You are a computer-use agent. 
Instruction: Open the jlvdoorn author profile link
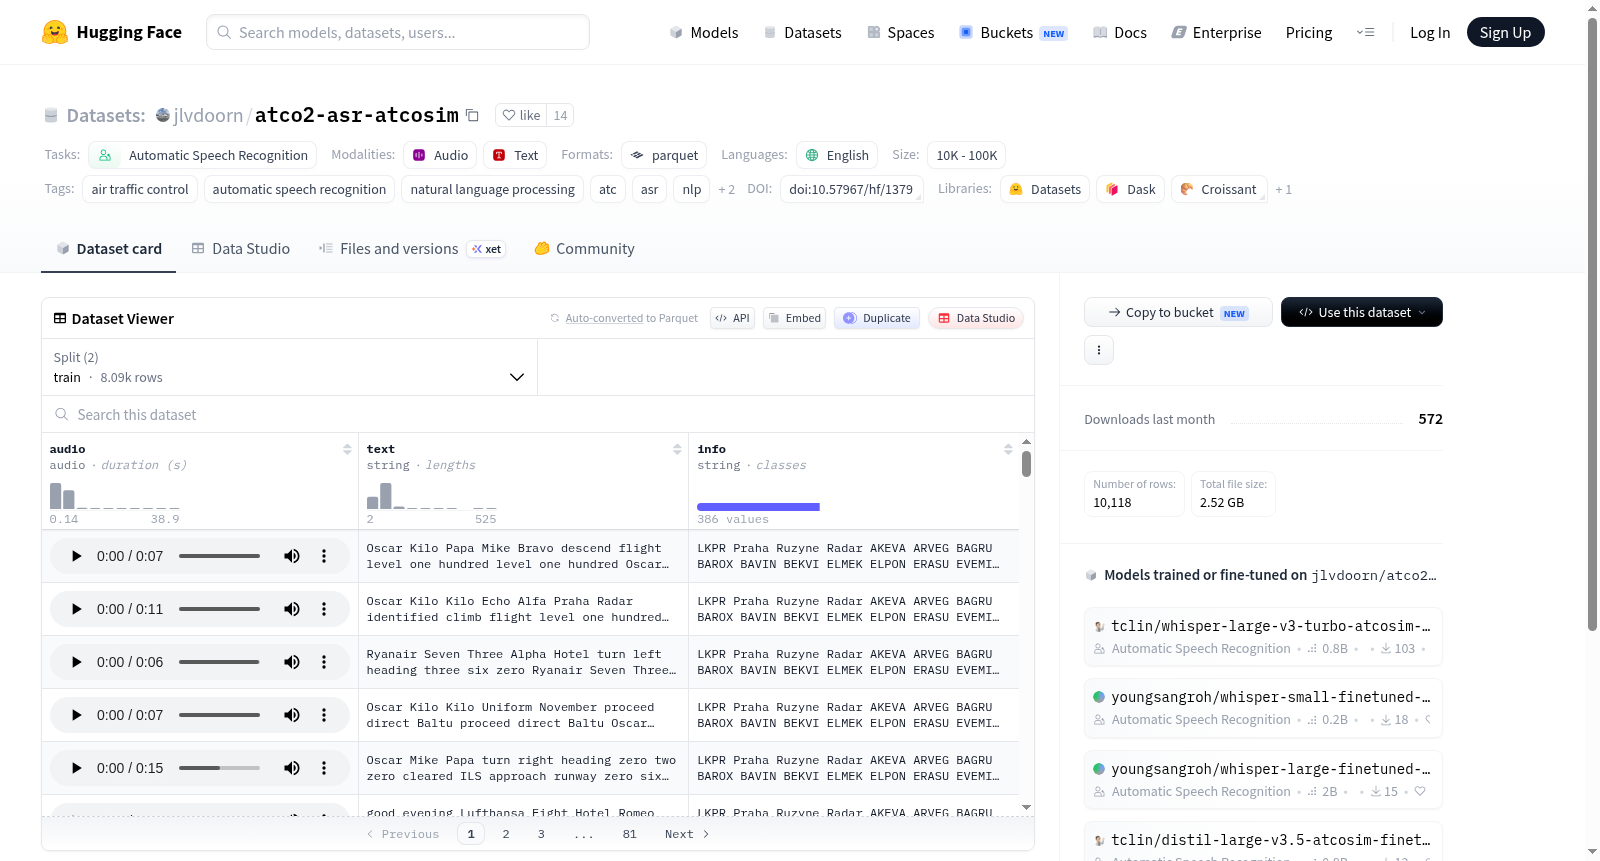point(208,115)
